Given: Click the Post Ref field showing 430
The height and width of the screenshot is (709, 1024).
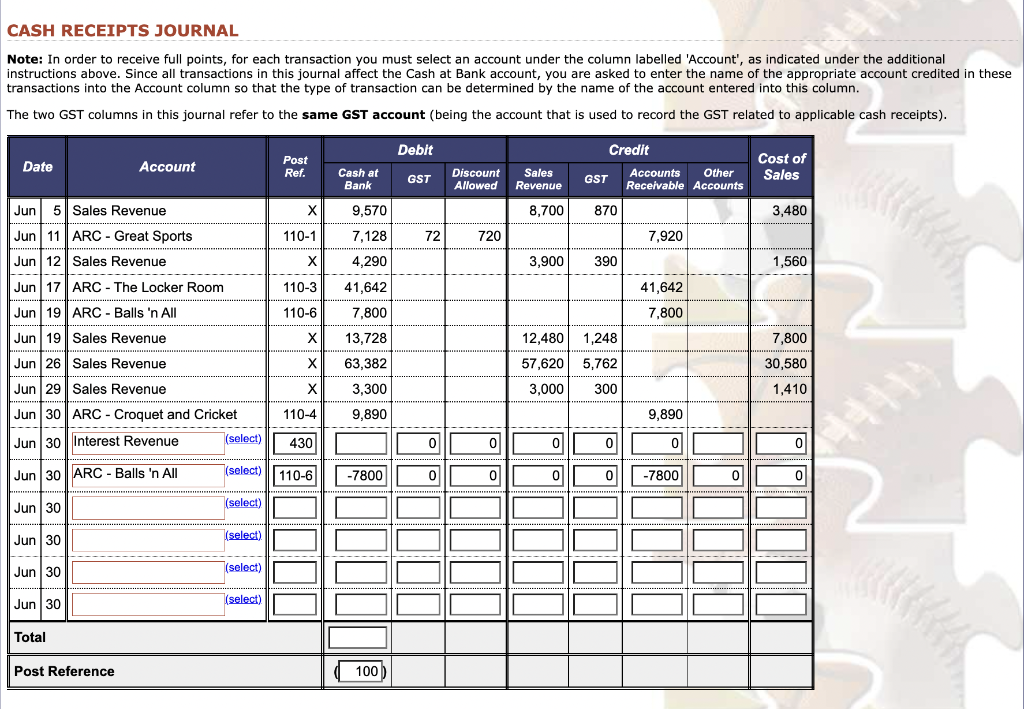Looking at the screenshot, I should click(295, 443).
